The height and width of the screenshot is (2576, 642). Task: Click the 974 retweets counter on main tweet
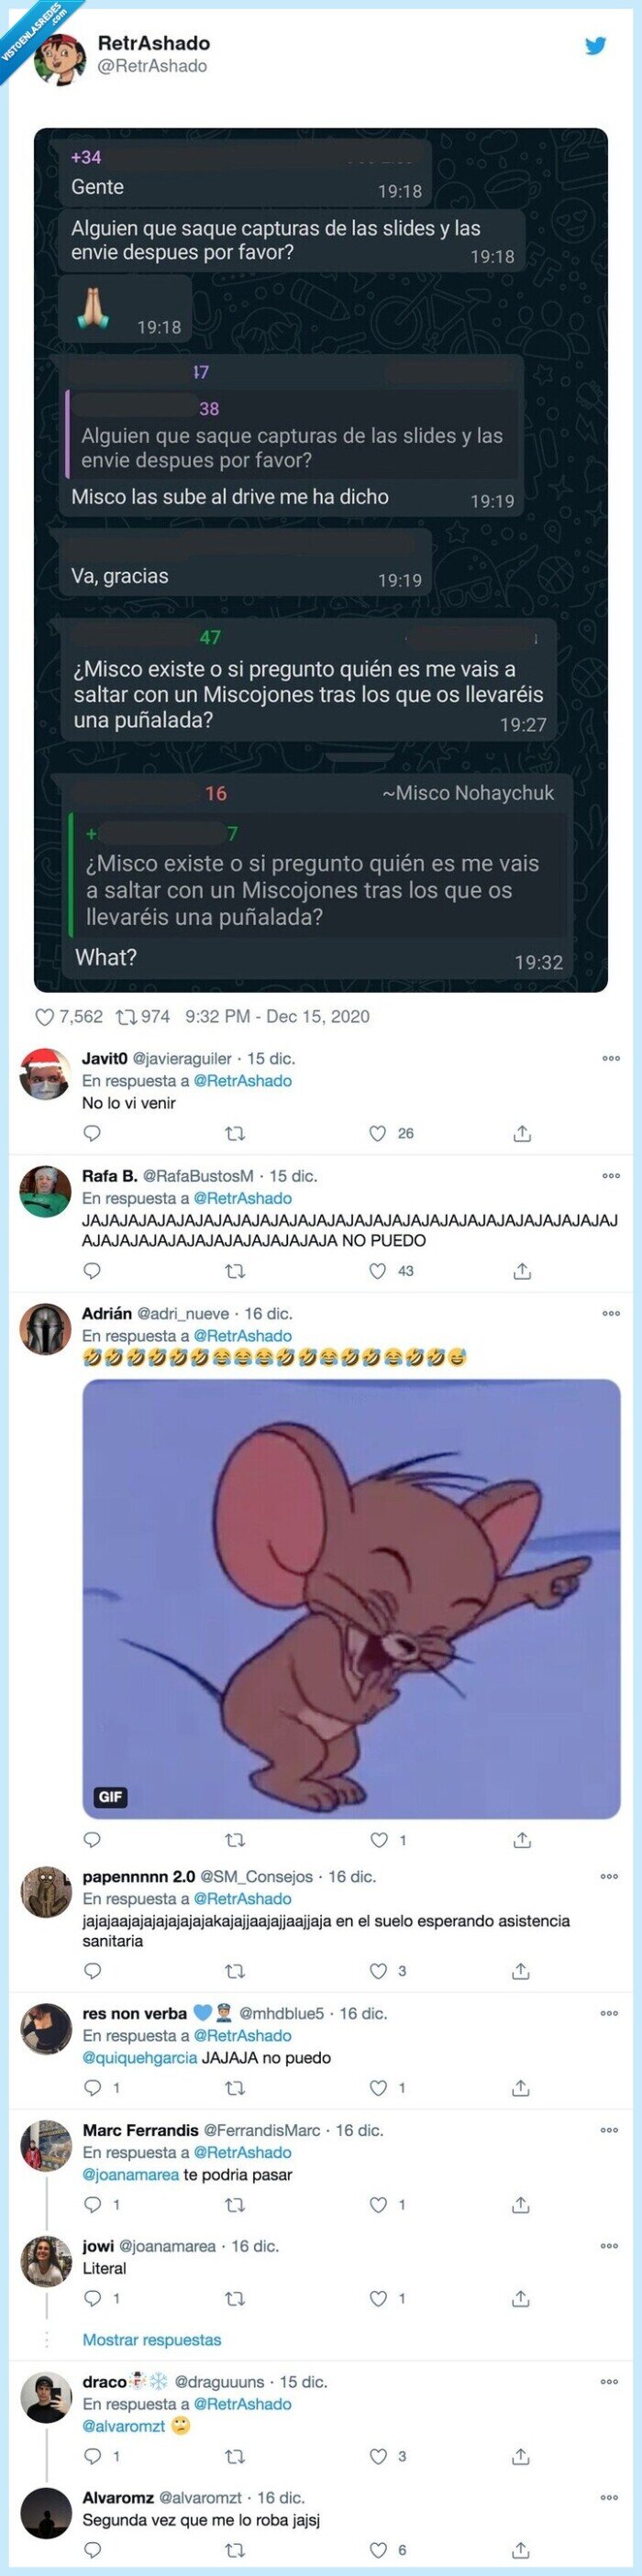coord(143,1017)
